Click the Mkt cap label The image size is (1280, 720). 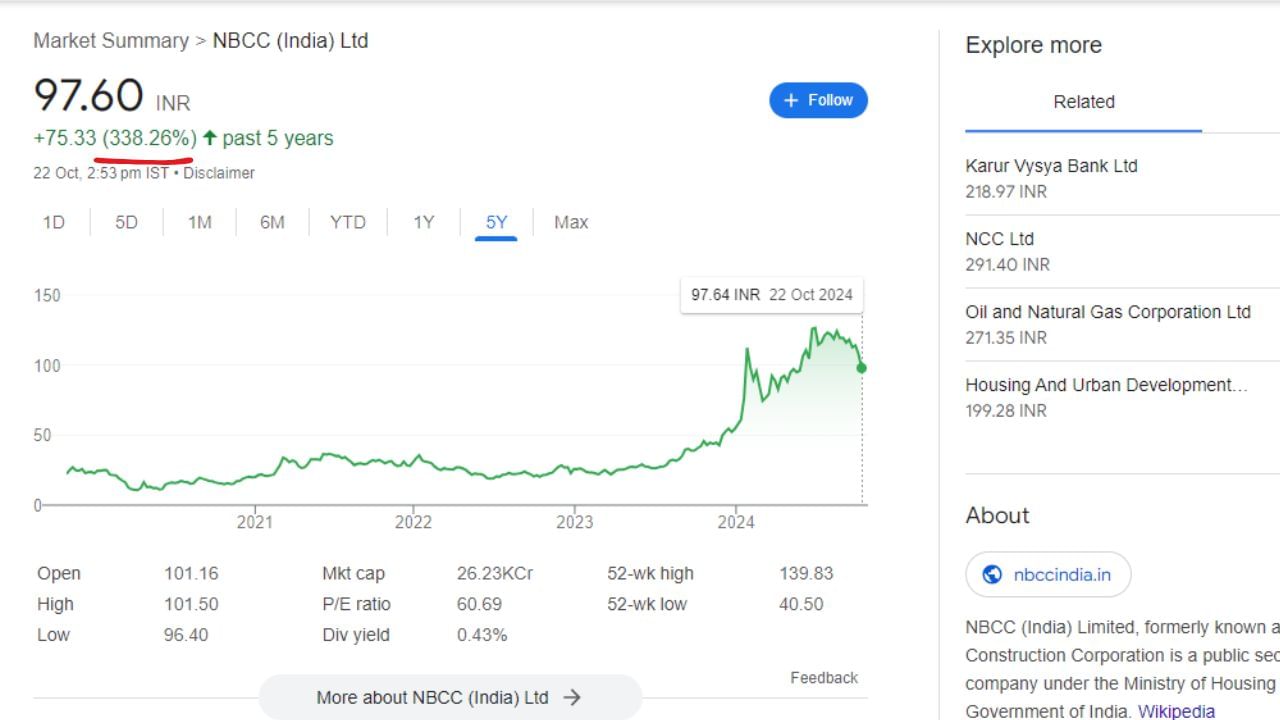pyautogui.click(x=353, y=574)
